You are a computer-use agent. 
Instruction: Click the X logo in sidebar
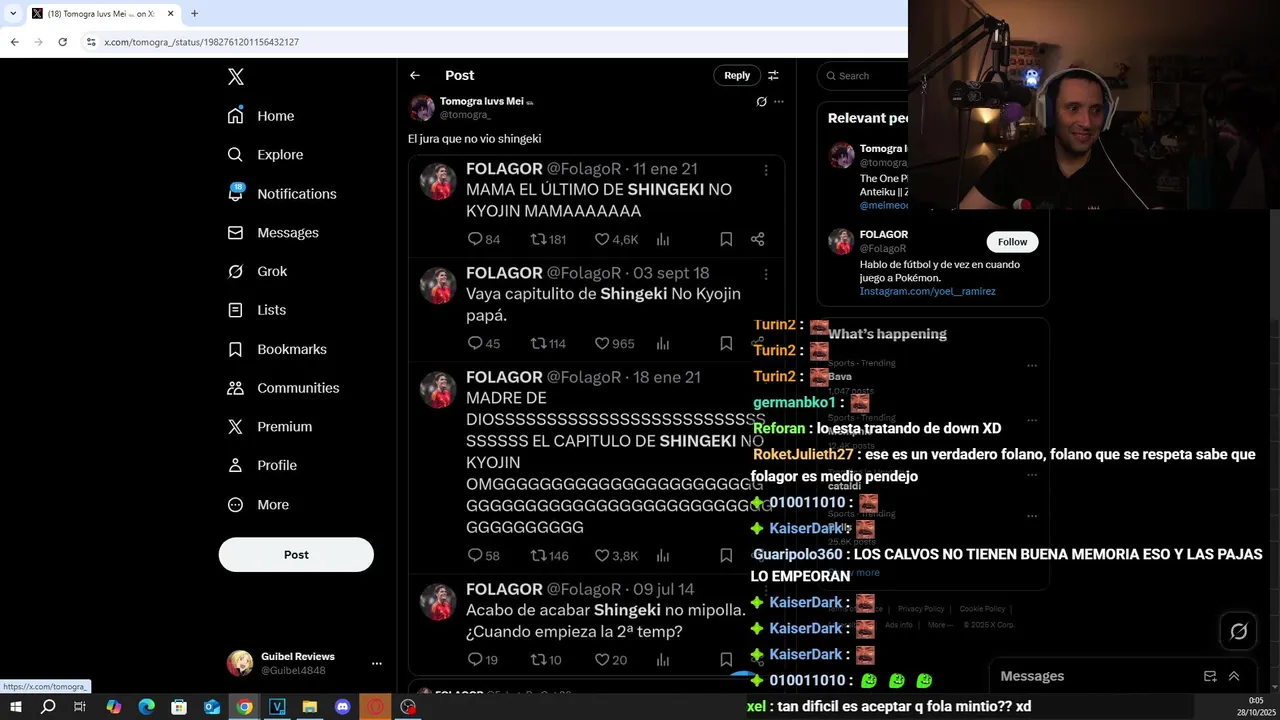(235, 76)
